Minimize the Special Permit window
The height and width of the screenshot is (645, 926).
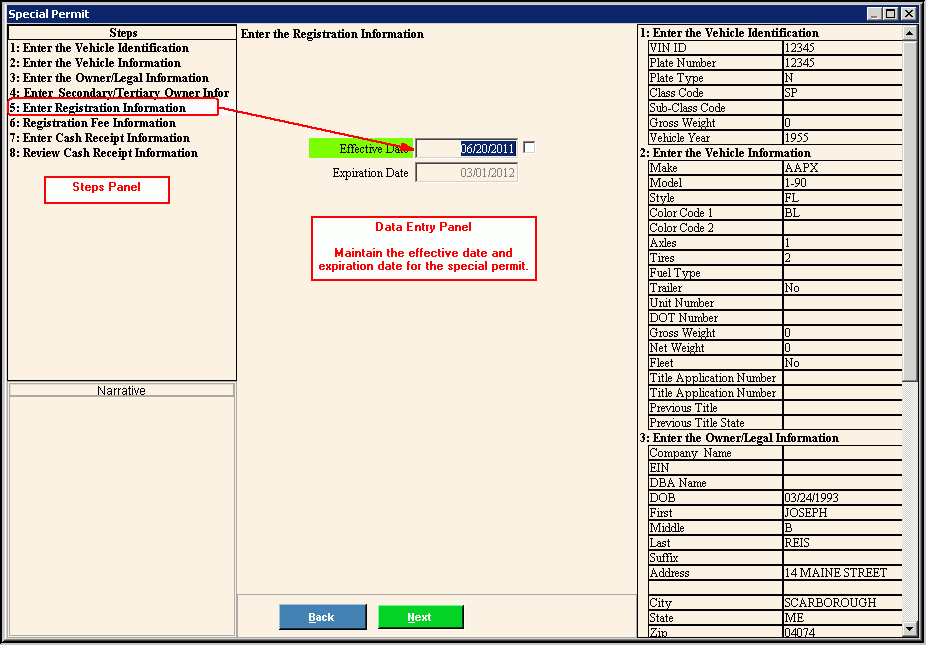pos(875,14)
